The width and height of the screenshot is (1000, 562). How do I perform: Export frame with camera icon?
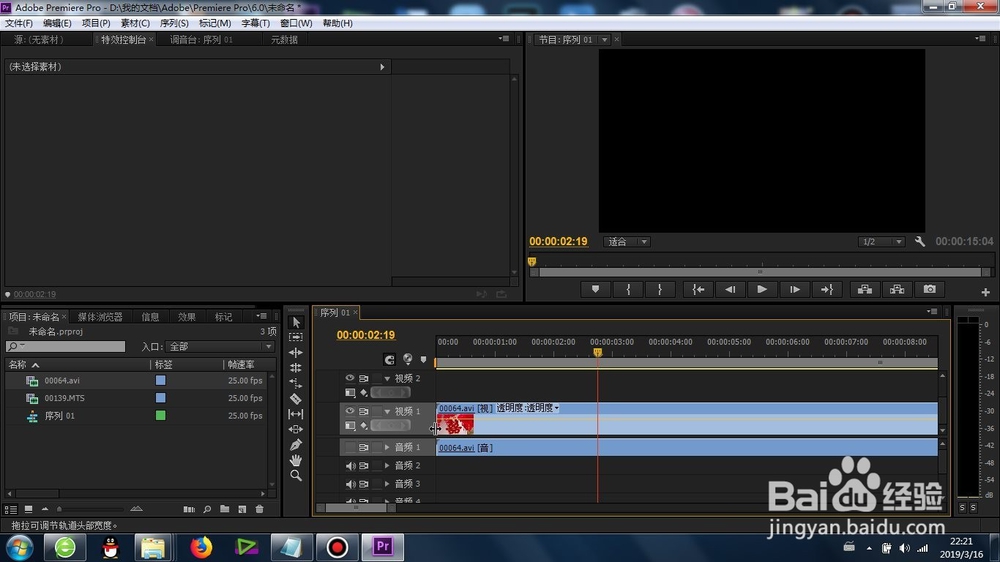tap(930, 290)
